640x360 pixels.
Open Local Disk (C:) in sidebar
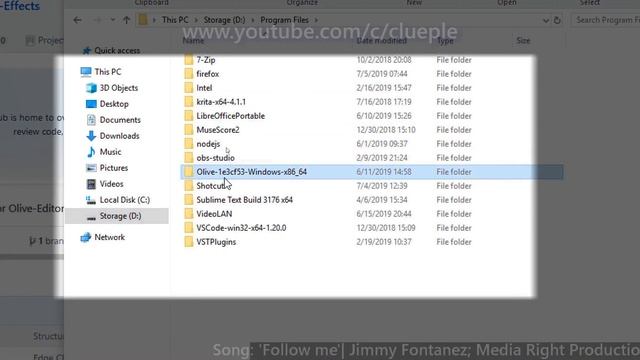pos(124,200)
